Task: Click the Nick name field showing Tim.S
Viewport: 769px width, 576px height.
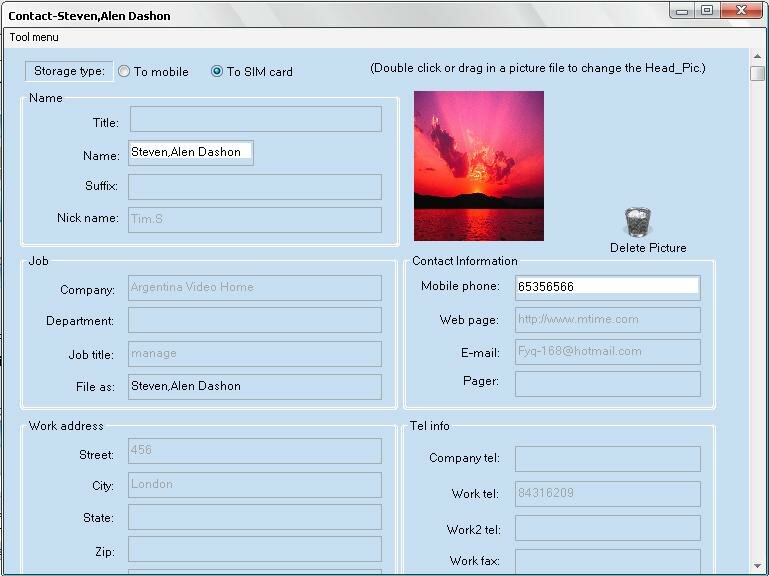Action: pyautogui.click(x=255, y=220)
